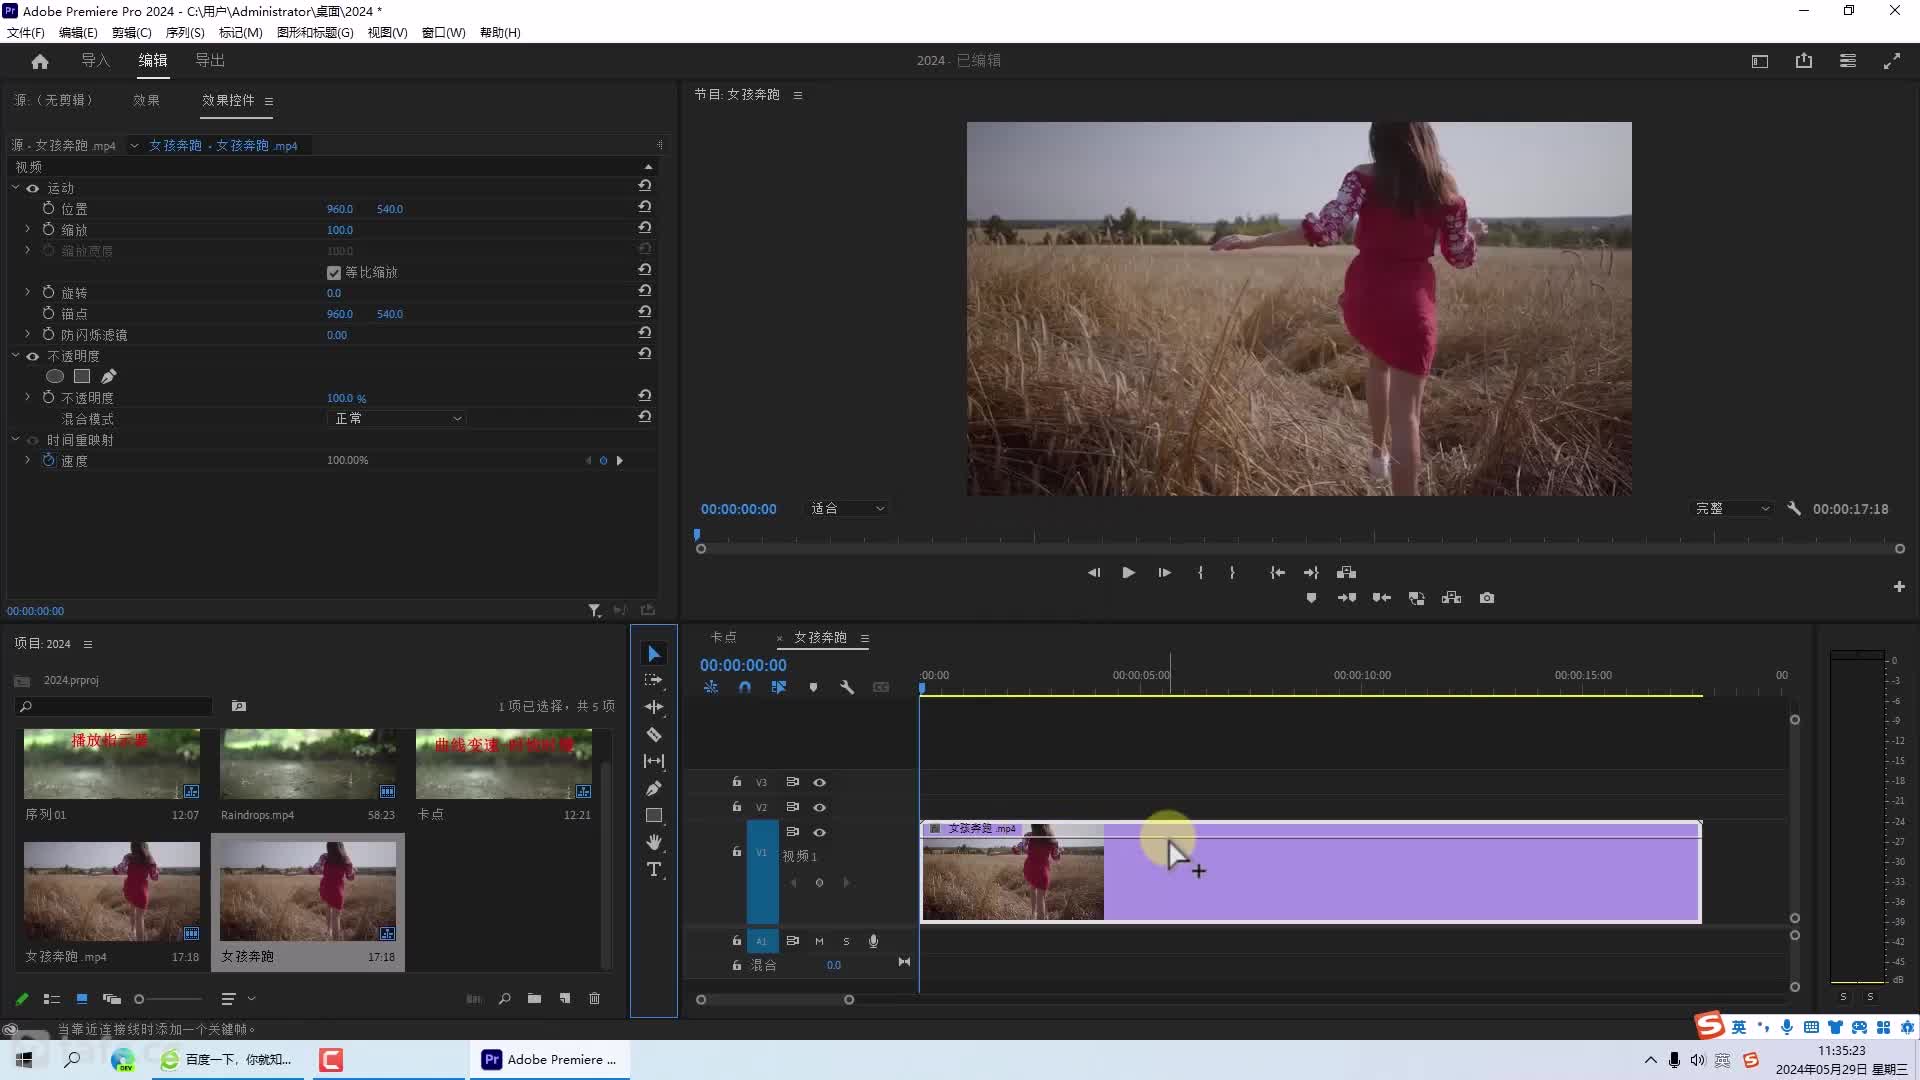
Task: Uncheck uniform scale checkbox
Action: point(334,272)
